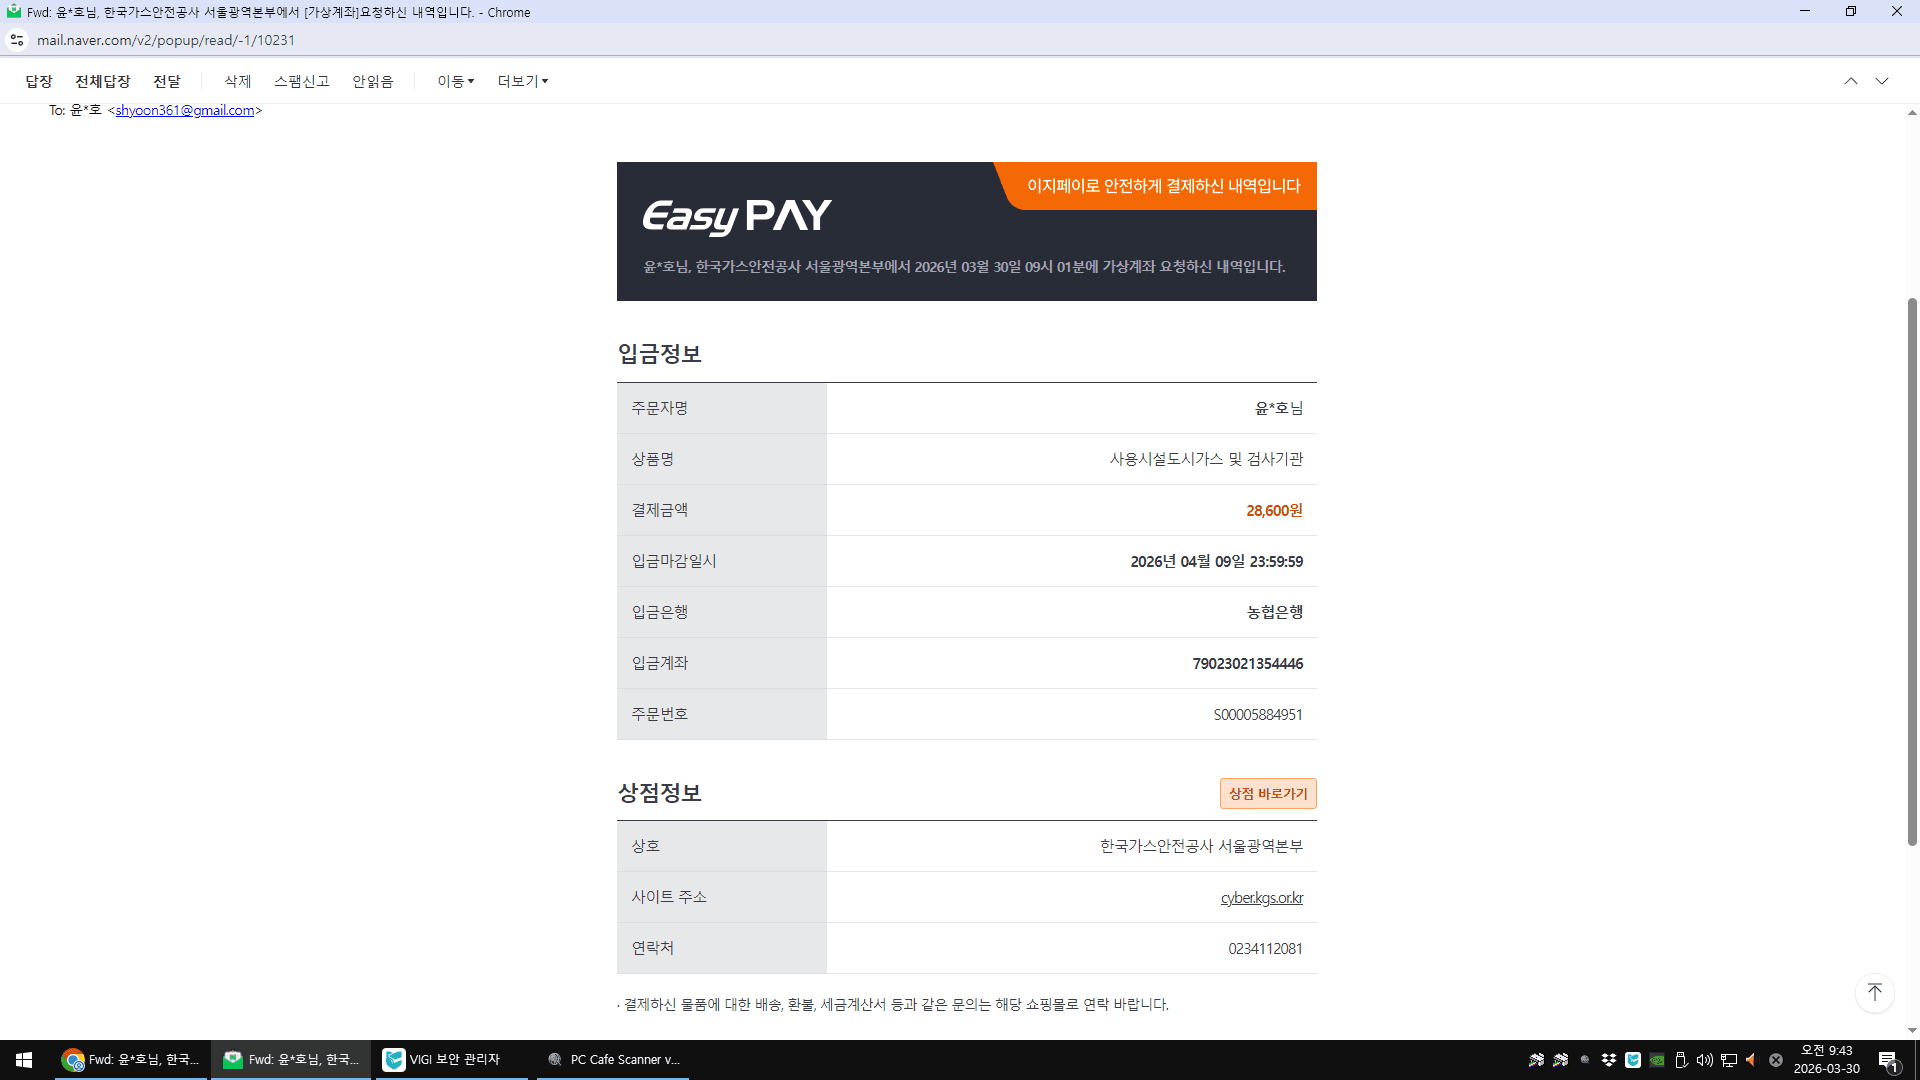The image size is (1920, 1080).
Task: Click the page vertical scrollbar thumb
Action: click(1912, 570)
